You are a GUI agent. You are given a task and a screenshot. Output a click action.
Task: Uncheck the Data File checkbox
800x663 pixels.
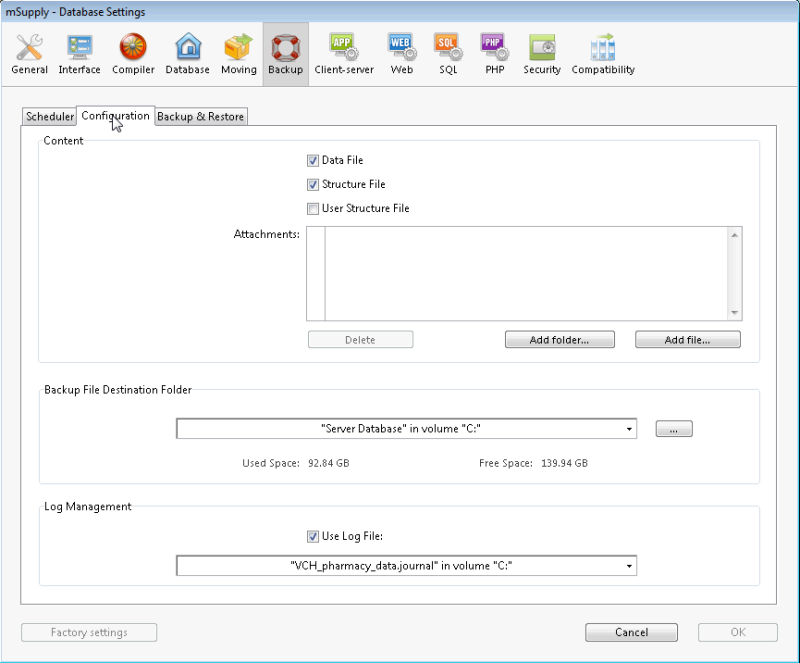coord(313,160)
